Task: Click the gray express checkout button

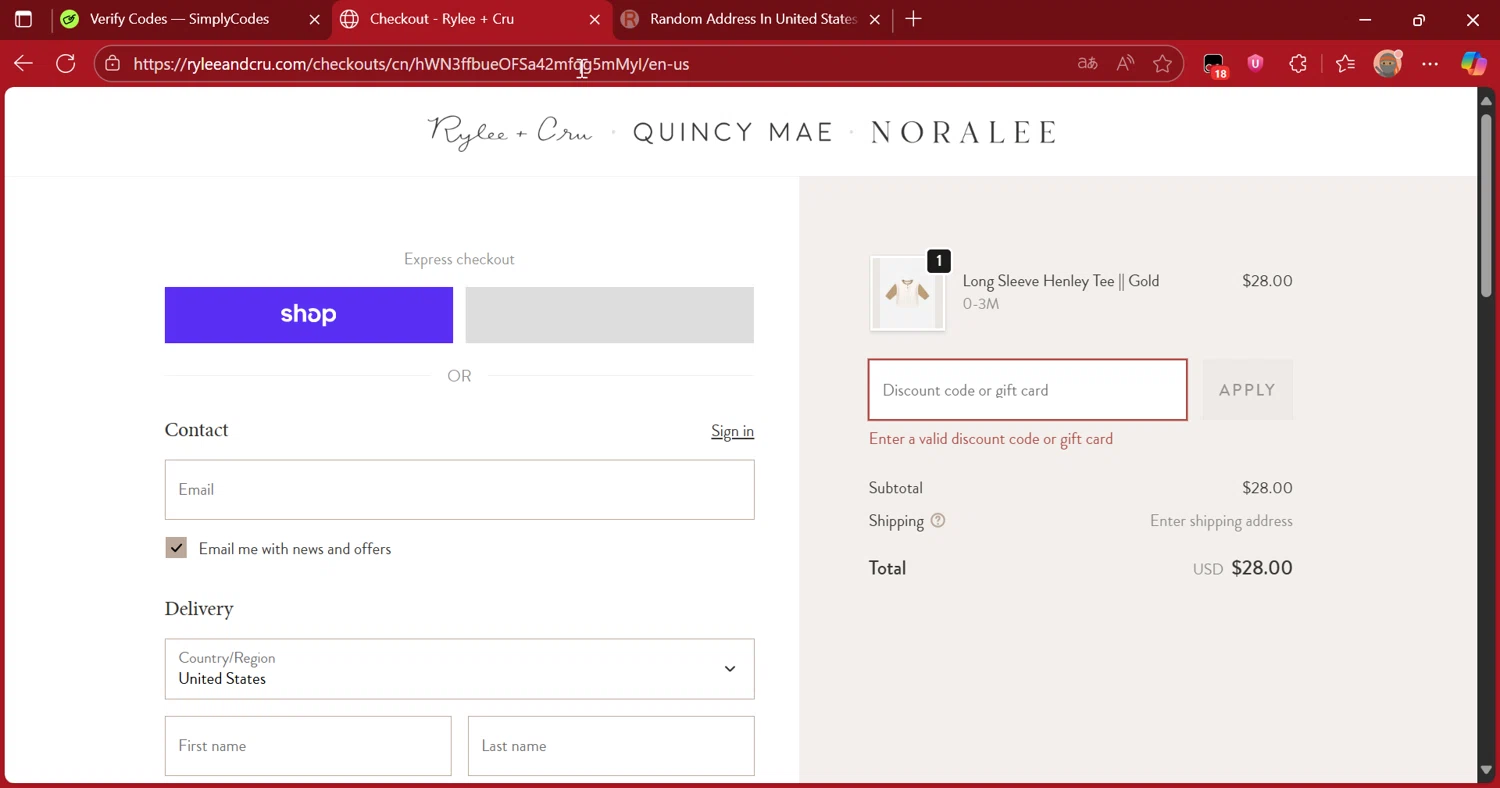Action: pos(610,315)
